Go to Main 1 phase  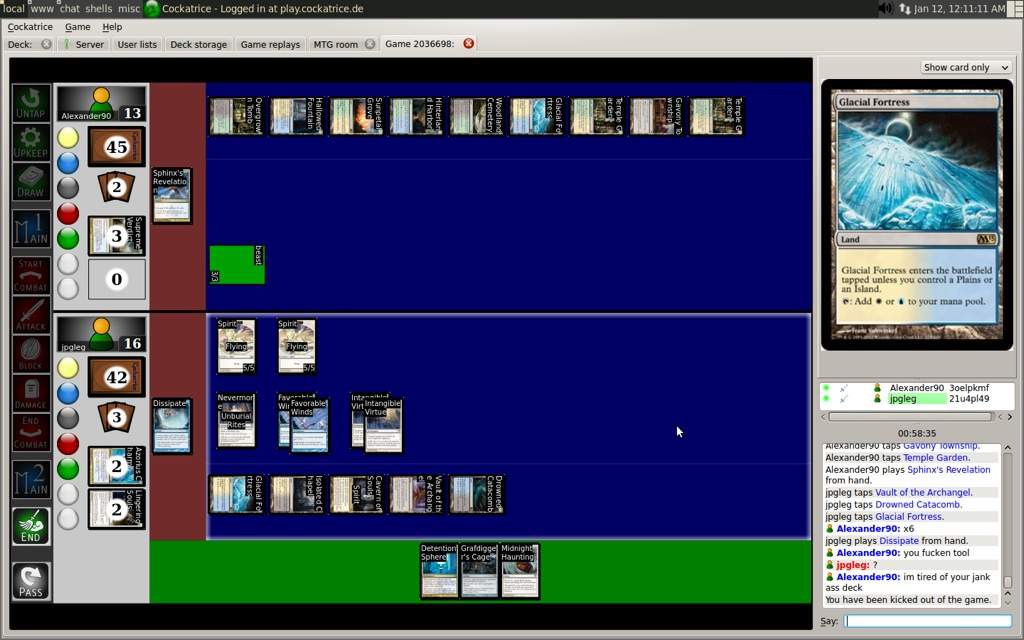31,229
